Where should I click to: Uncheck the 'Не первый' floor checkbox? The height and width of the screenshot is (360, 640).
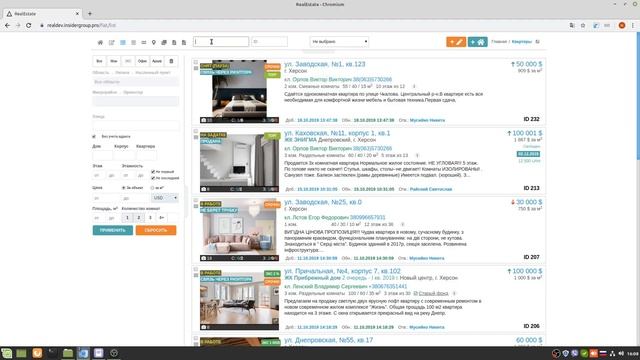pos(153,172)
